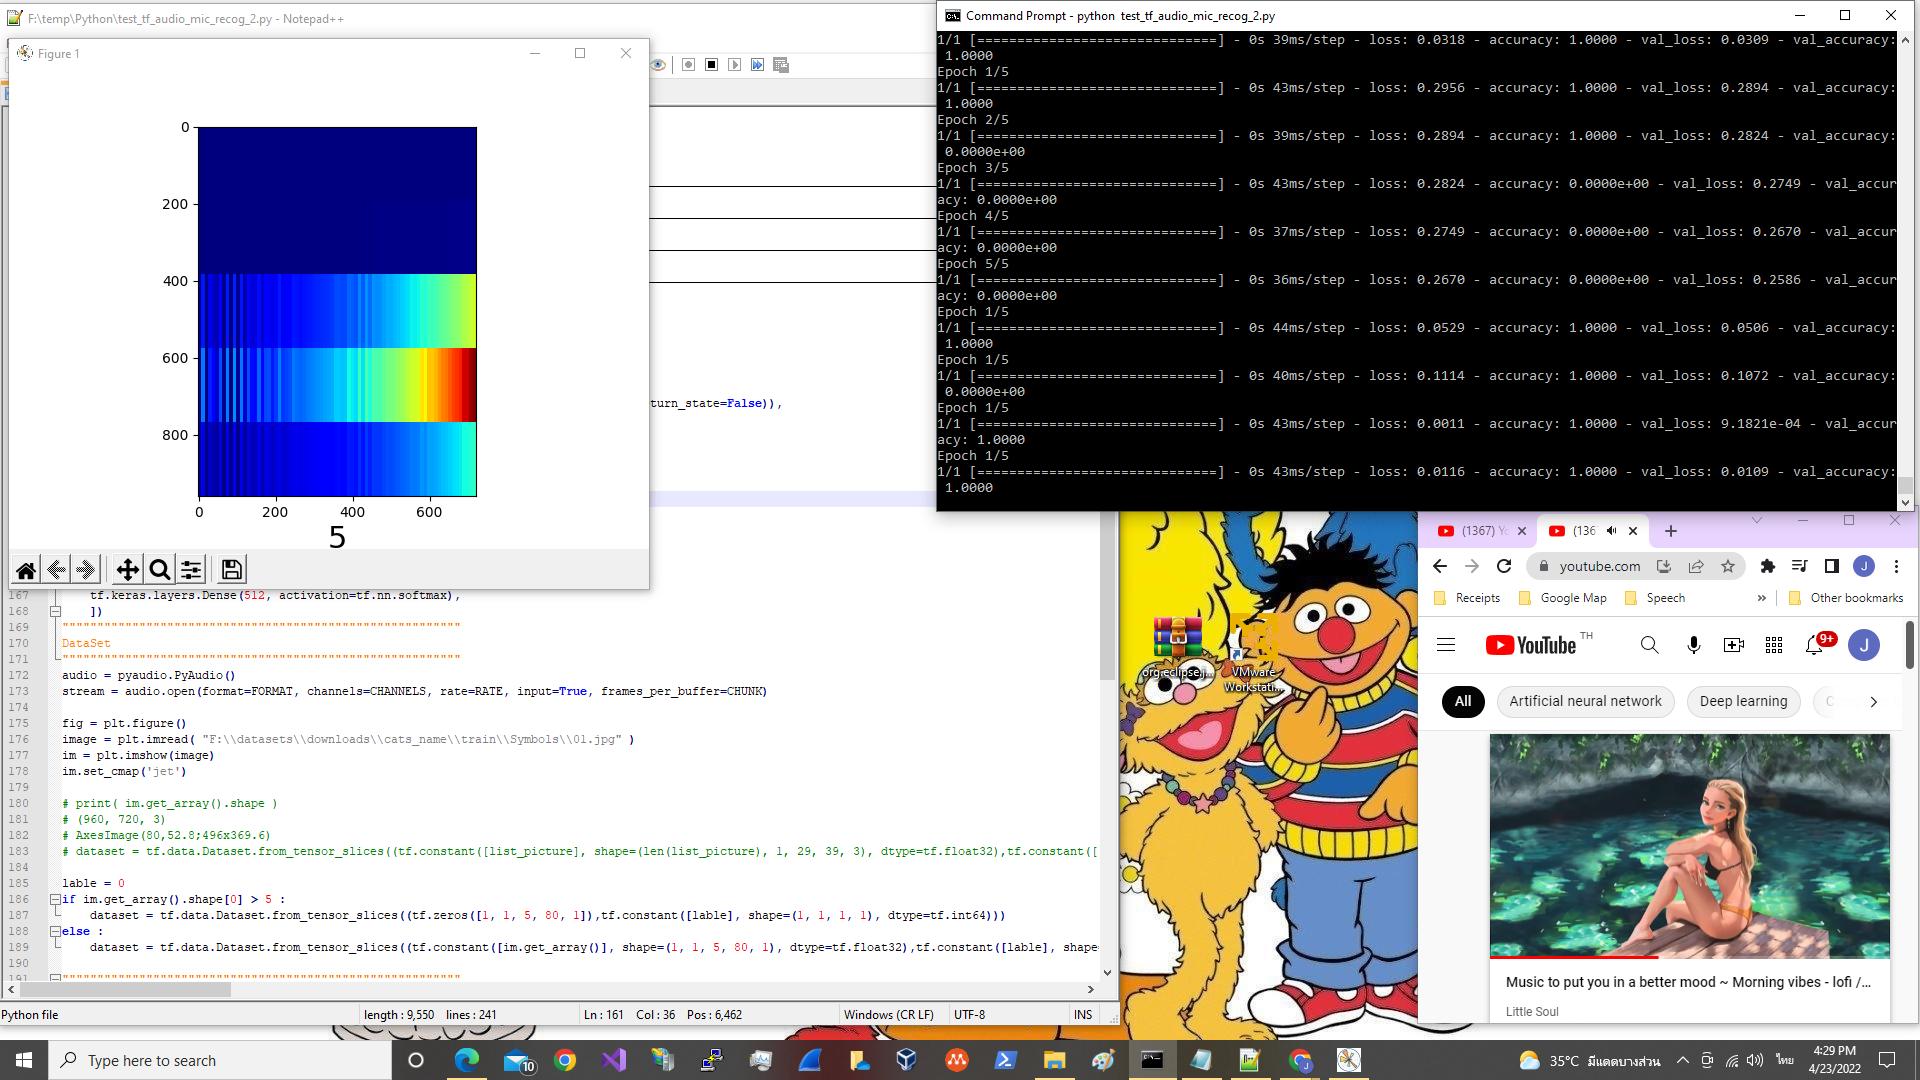Image resolution: width=1920 pixels, height=1080 pixels.
Task: Save recorded macro icon in Notepad++
Action: [781, 65]
